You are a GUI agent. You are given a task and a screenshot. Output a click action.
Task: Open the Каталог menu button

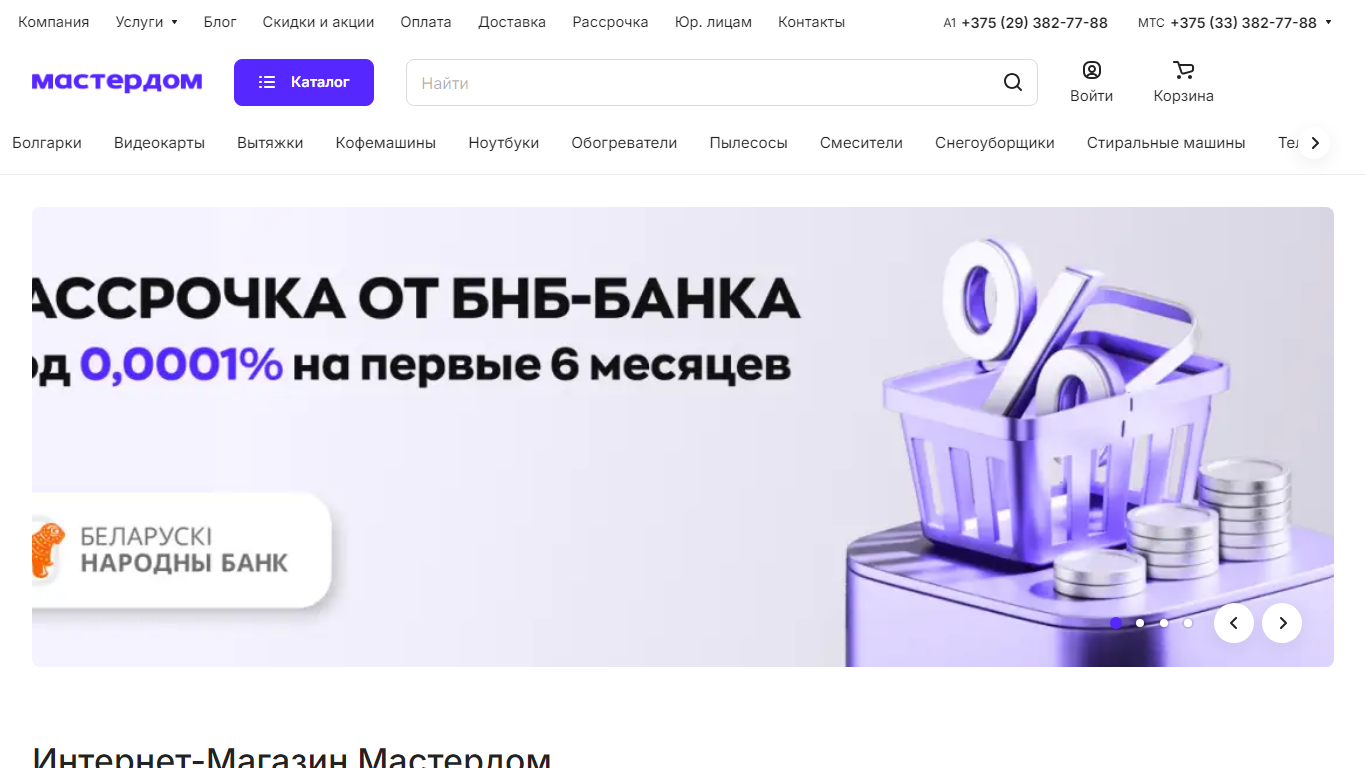pyautogui.click(x=304, y=82)
